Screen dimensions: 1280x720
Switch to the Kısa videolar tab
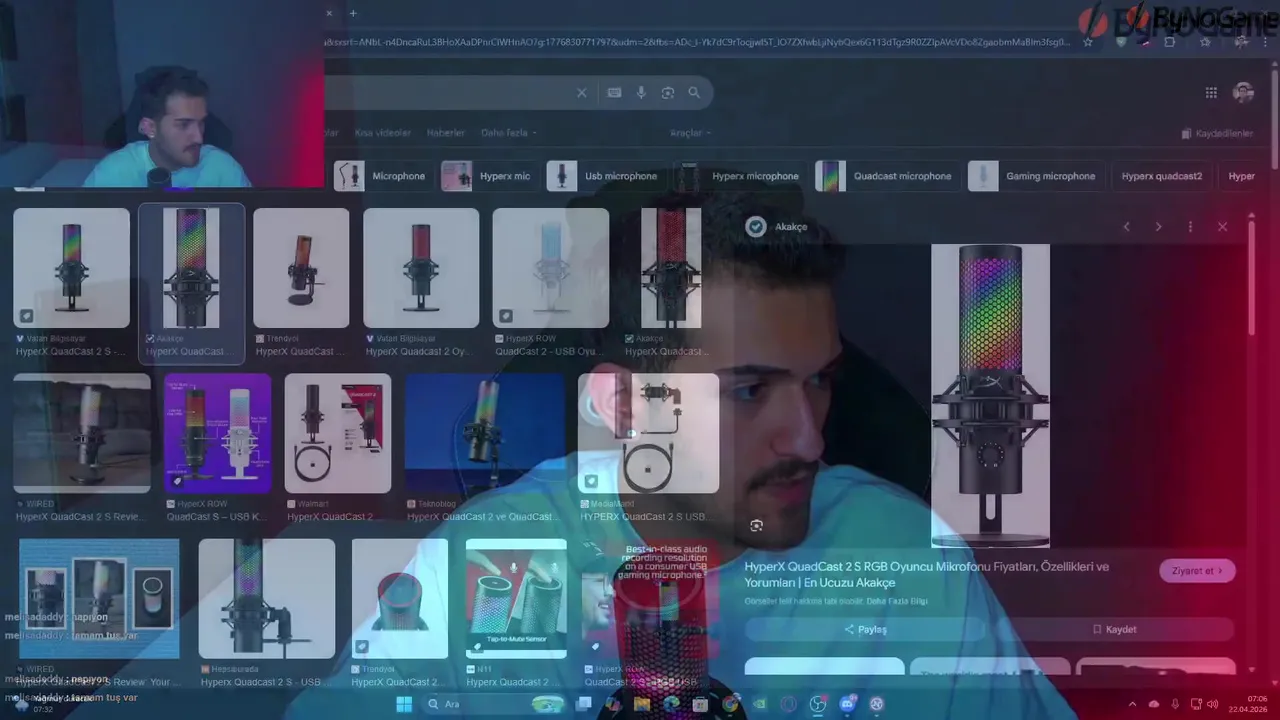click(x=383, y=133)
